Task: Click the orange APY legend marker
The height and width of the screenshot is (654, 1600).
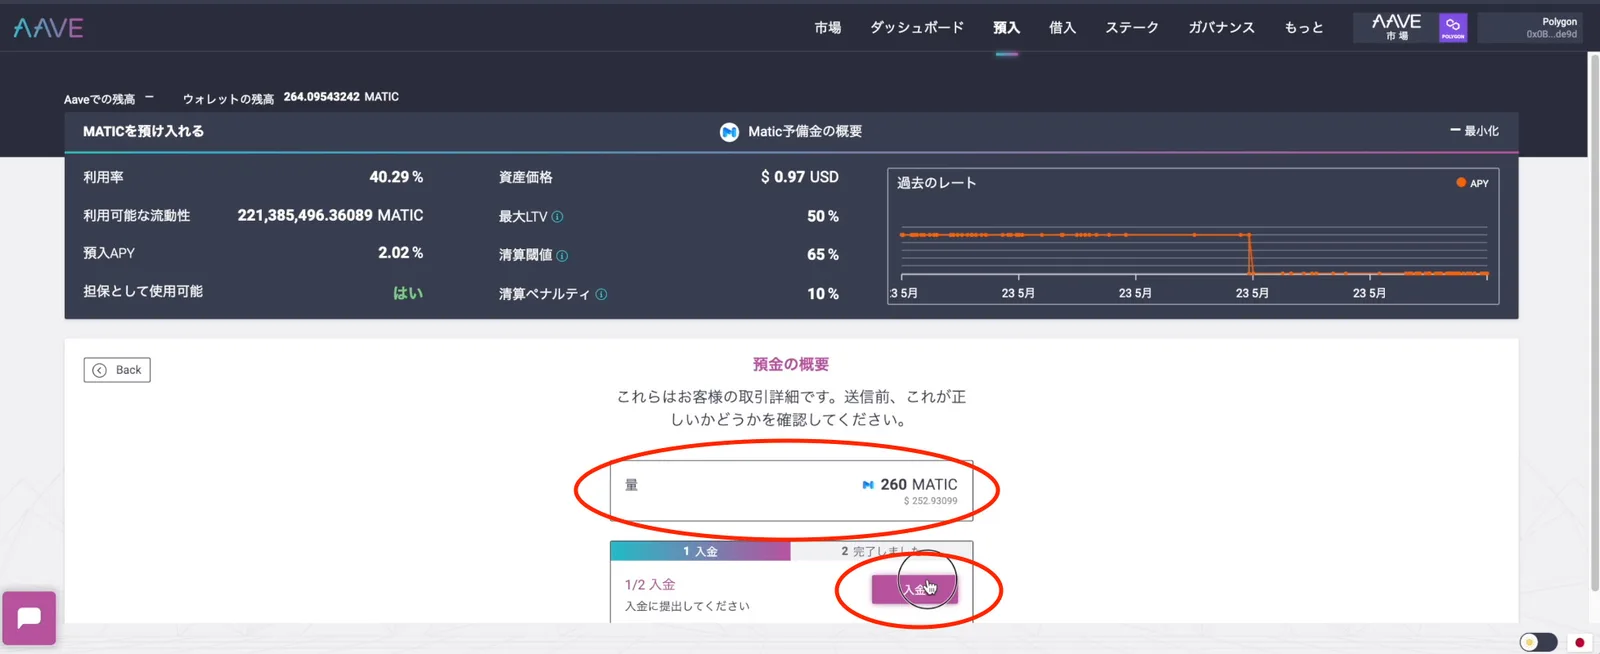Action: 1461,183
